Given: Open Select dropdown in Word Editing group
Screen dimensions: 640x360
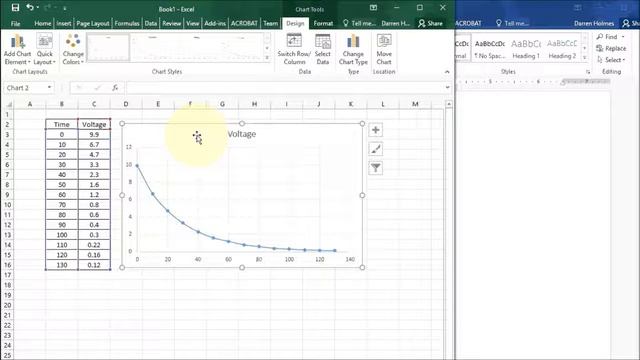Looking at the screenshot, I should point(611,60).
